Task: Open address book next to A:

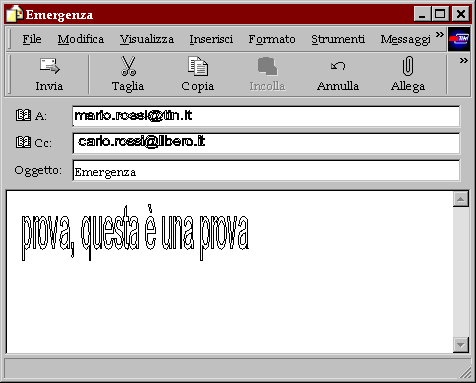Action: [x=23, y=115]
